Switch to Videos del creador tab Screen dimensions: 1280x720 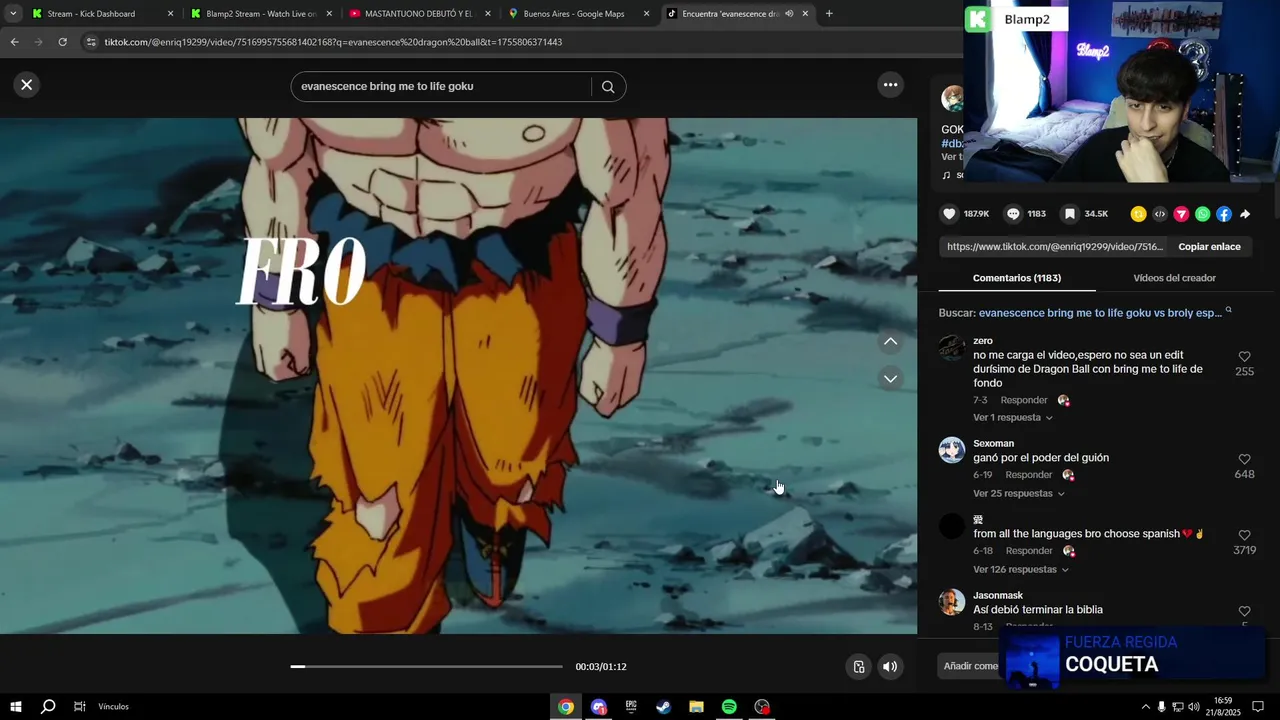tap(1174, 278)
